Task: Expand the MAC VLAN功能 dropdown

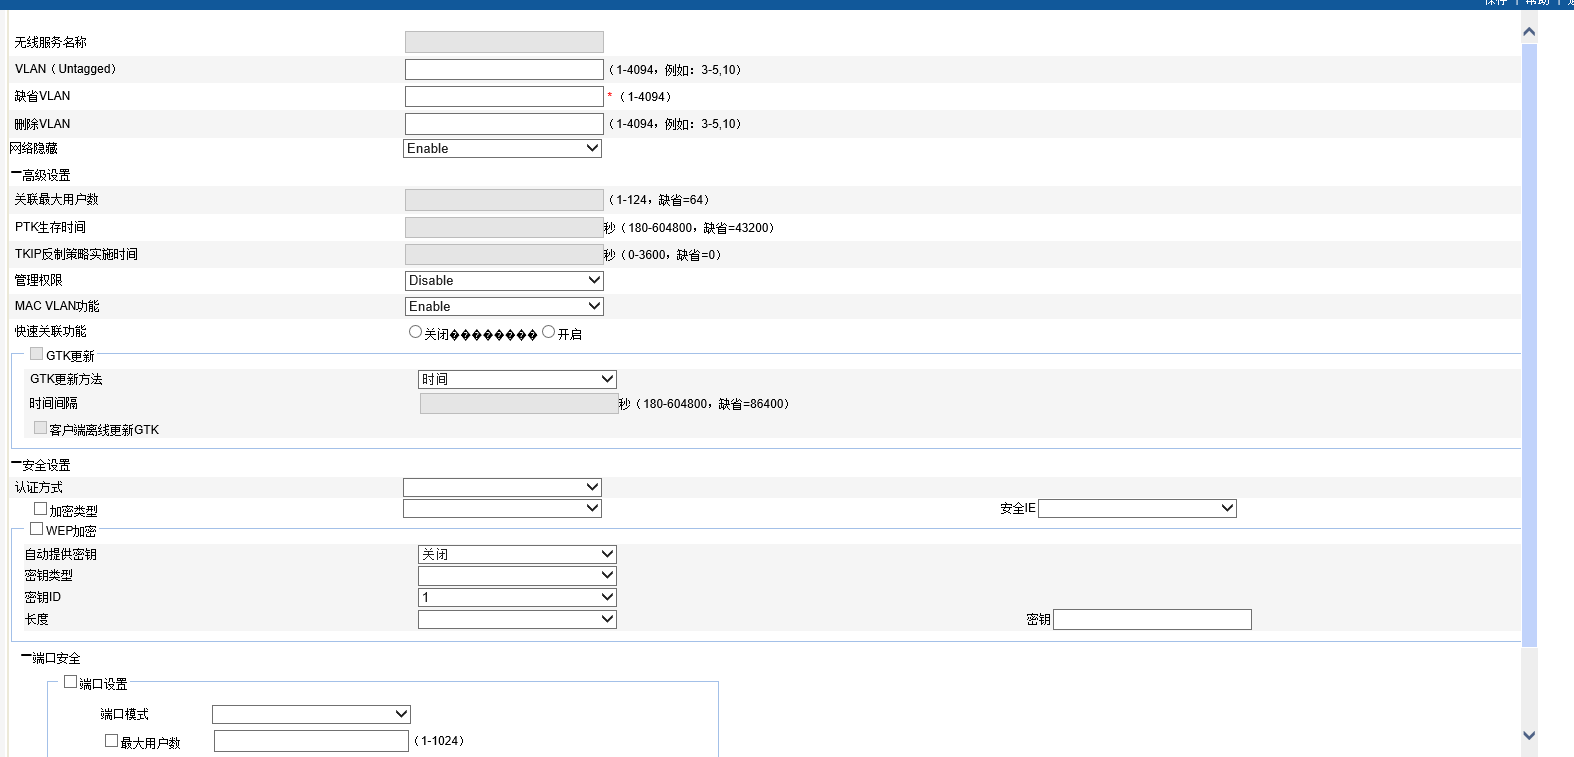Action: pos(504,307)
